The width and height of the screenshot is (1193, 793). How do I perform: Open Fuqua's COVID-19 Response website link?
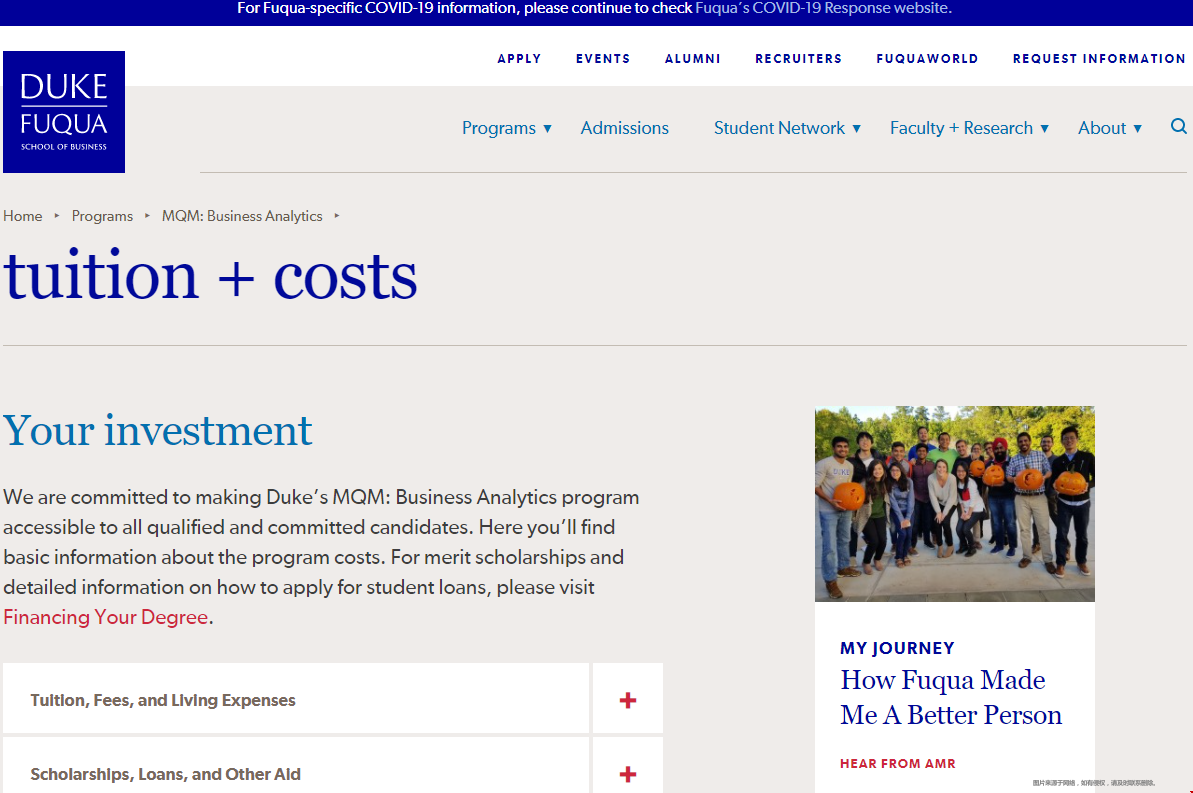(x=823, y=8)
